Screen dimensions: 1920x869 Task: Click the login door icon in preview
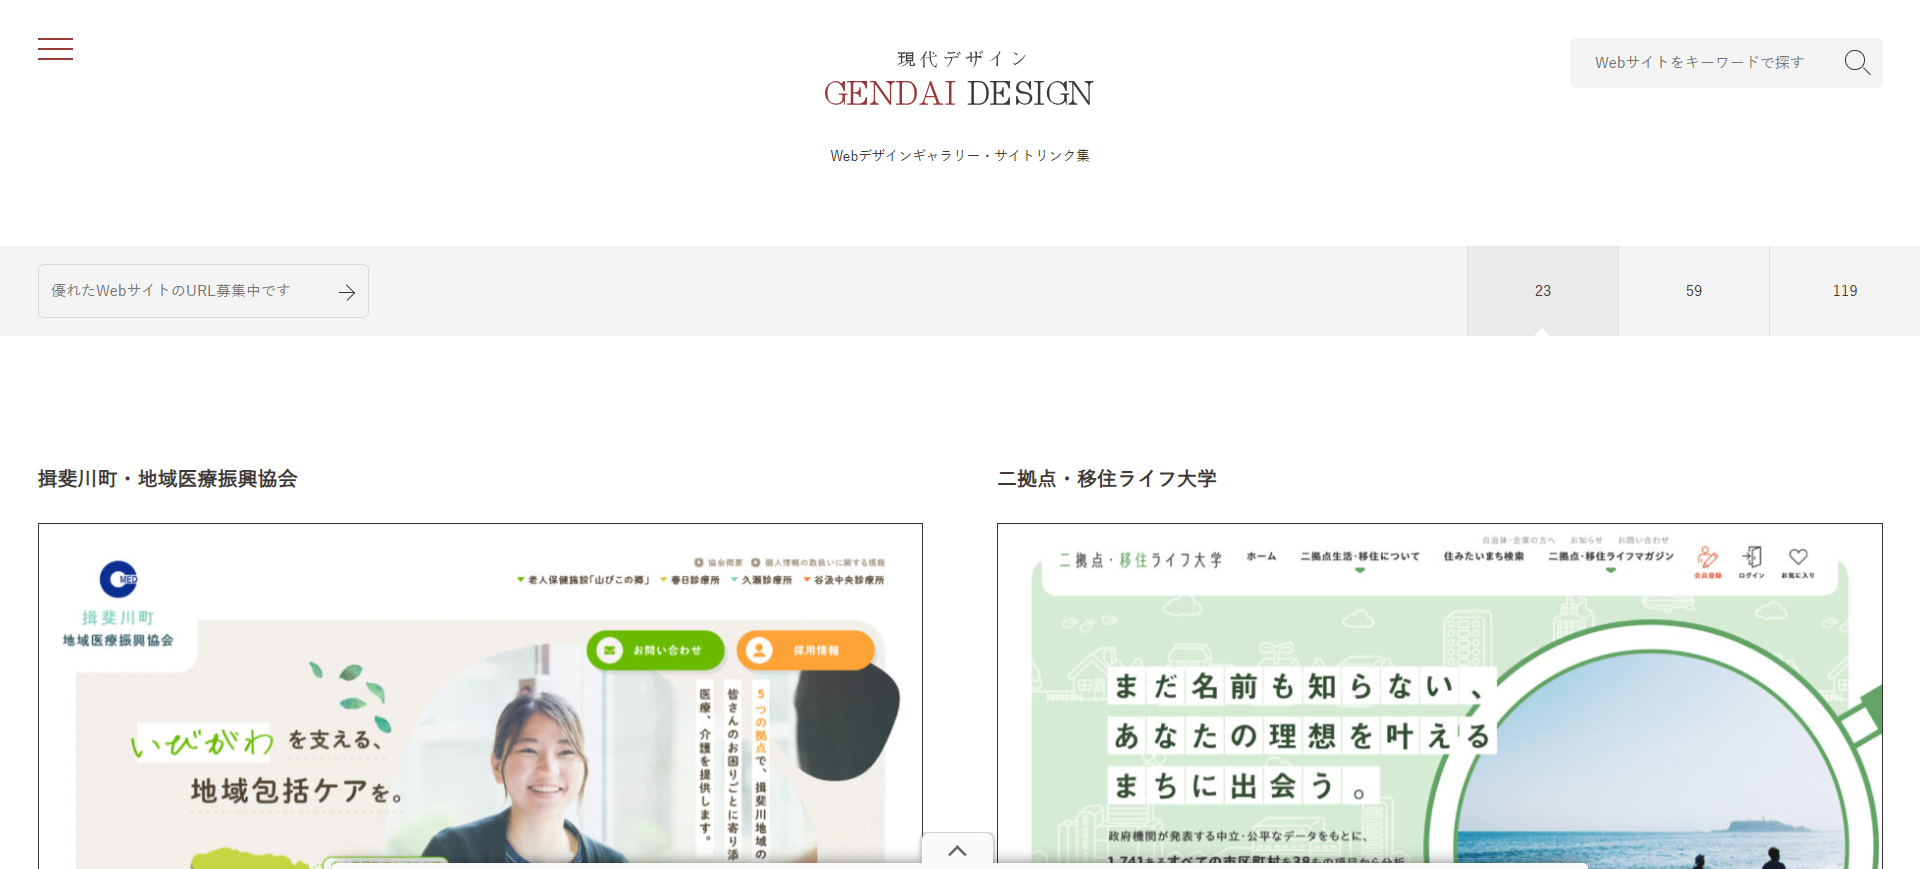1752,558
